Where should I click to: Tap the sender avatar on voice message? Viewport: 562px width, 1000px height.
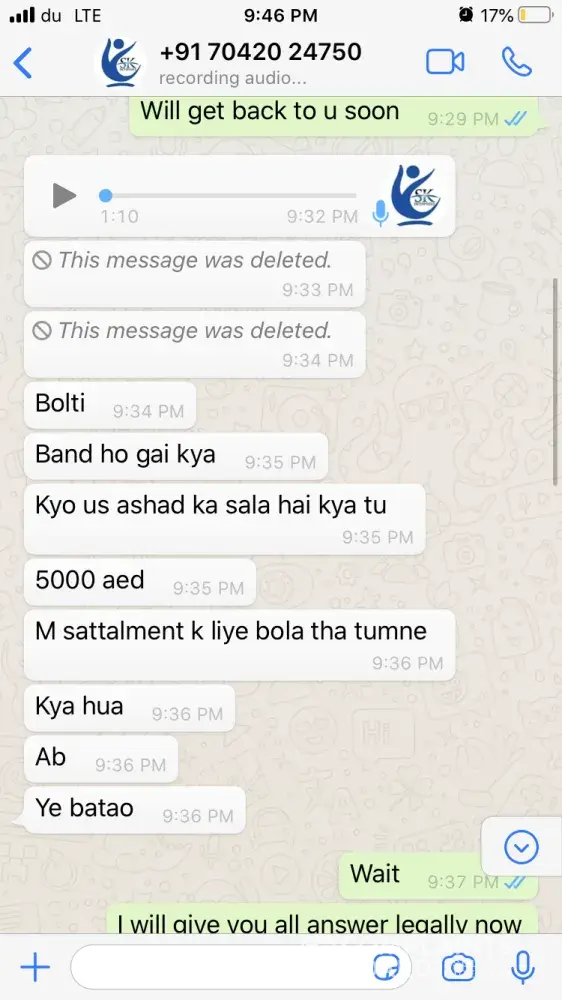[x=415, y=195]
